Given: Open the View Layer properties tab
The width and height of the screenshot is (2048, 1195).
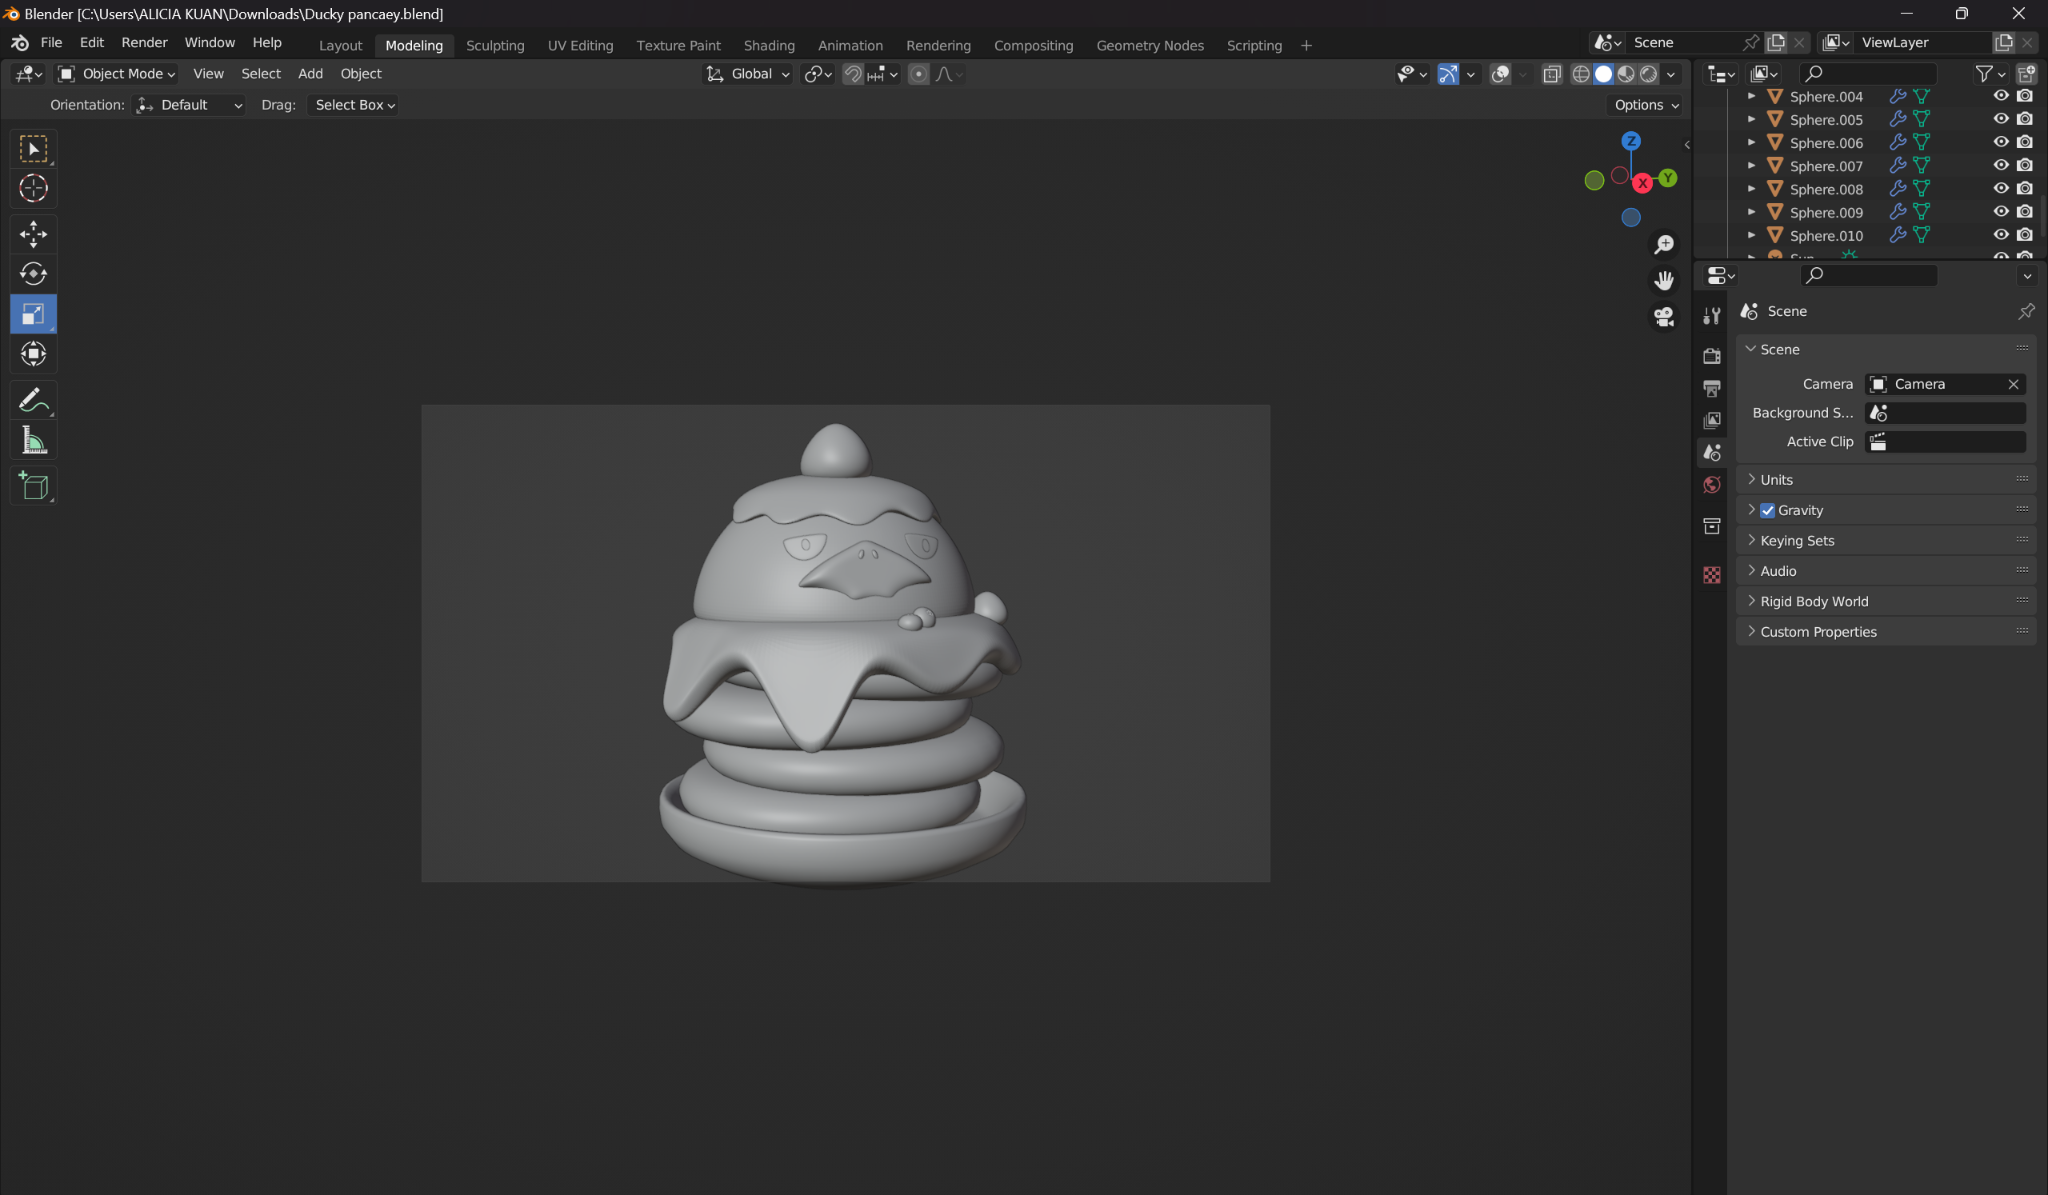Looking at the screenshot, I should pos(1712,420).
